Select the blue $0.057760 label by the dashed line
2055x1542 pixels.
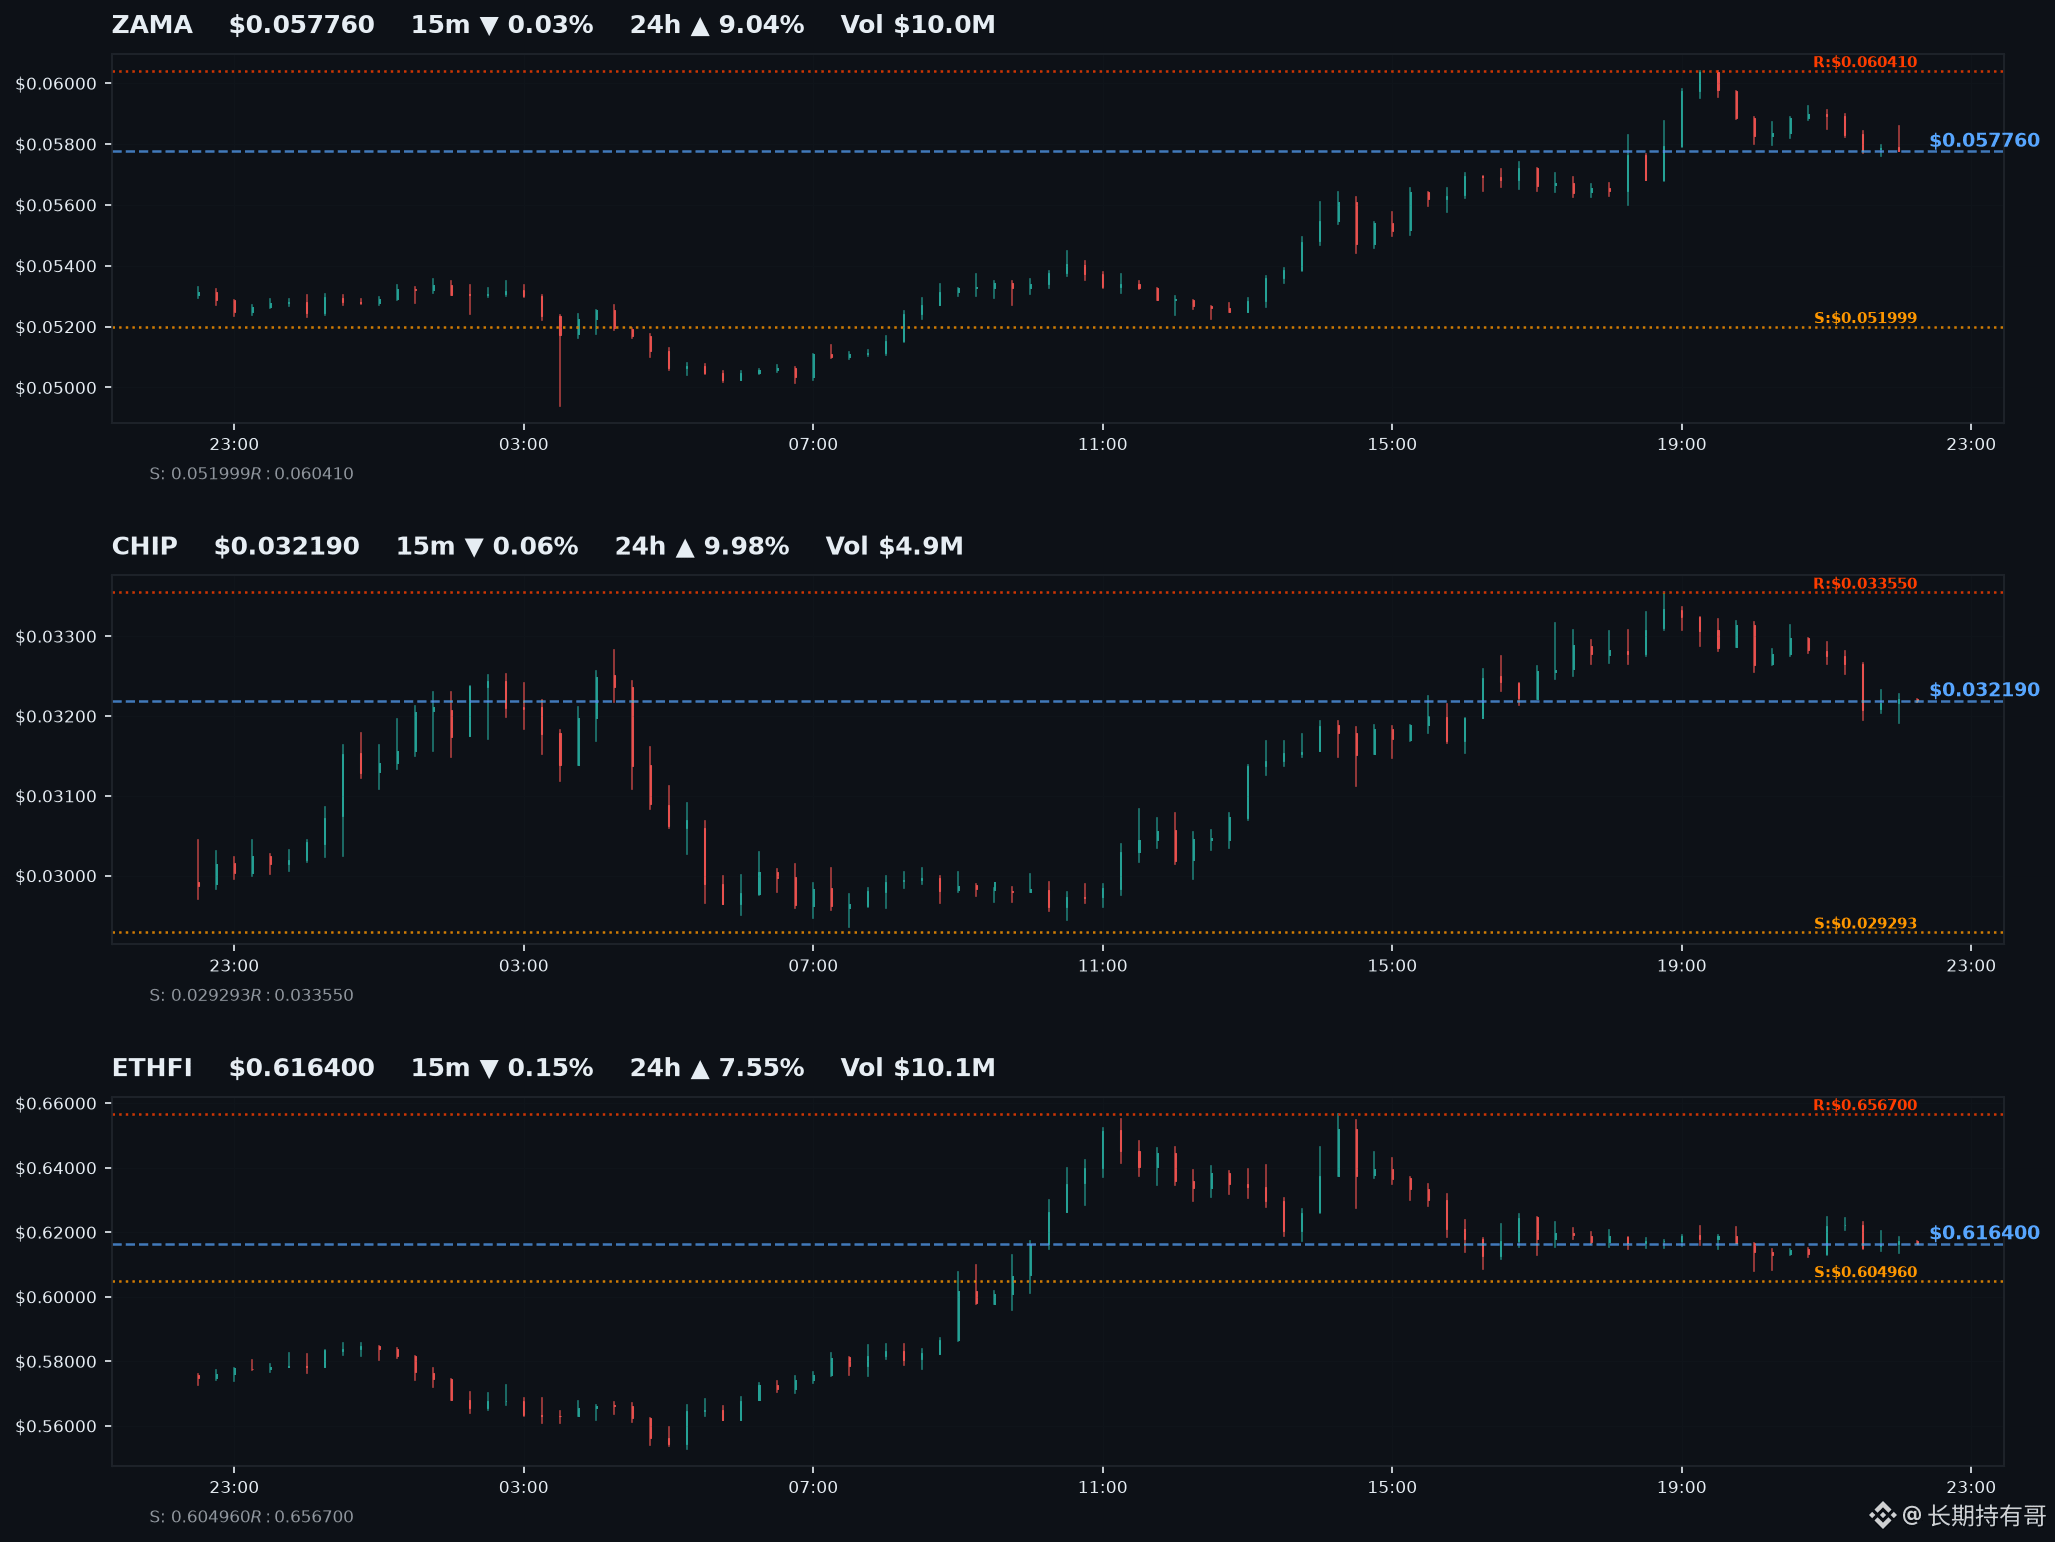[1984, 140]
